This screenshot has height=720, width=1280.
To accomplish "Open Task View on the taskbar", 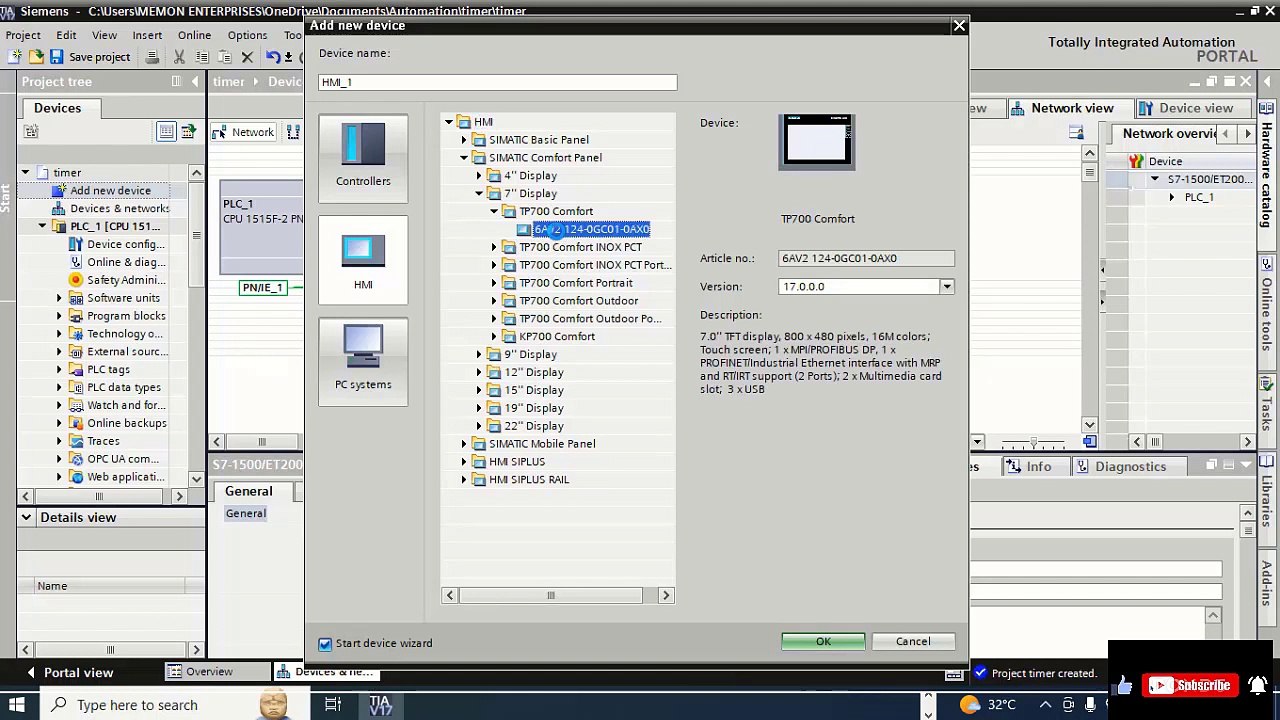I will [x=333, y=705].
